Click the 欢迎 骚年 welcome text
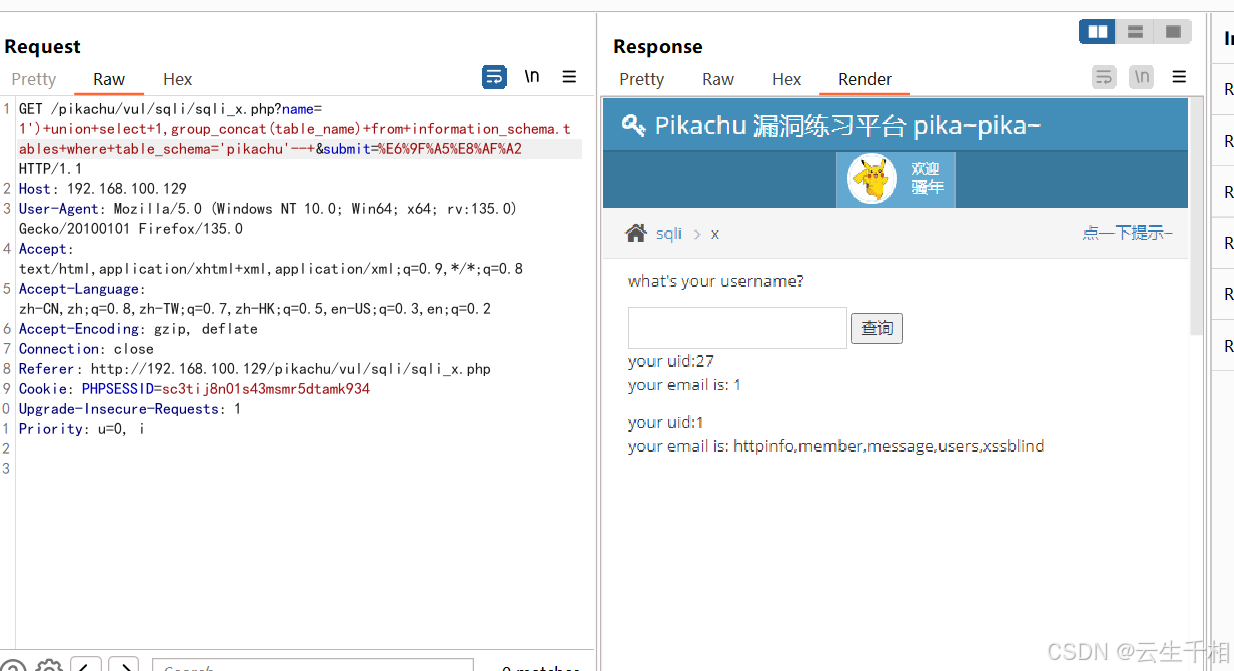Viewport: 1234px width, 671px height. (927, 178)
